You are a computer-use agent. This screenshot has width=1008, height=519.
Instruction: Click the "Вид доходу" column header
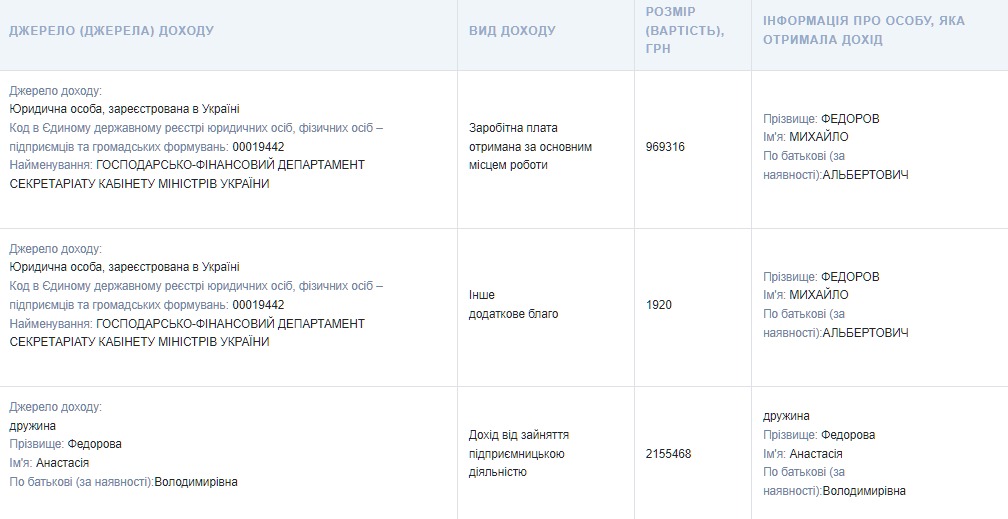coord(512,31)
